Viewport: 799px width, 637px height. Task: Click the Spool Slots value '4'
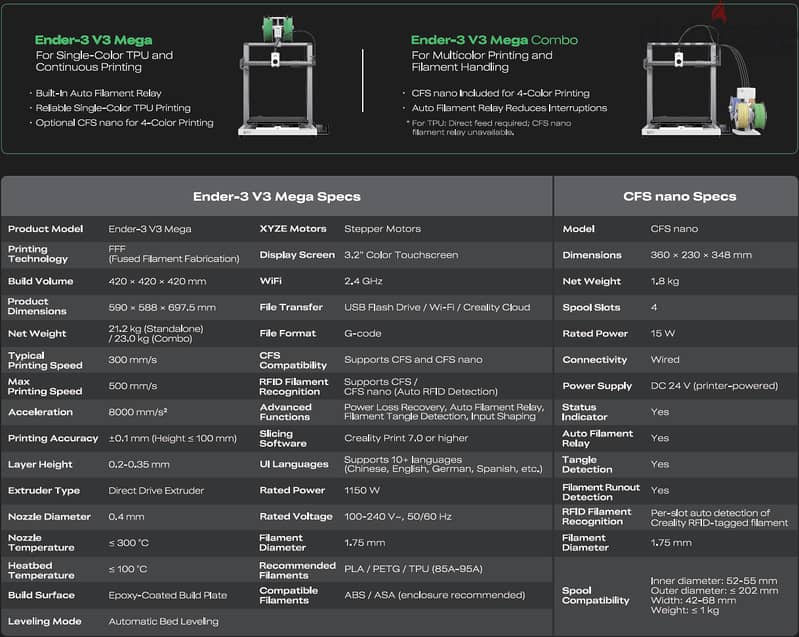(654, 307)
